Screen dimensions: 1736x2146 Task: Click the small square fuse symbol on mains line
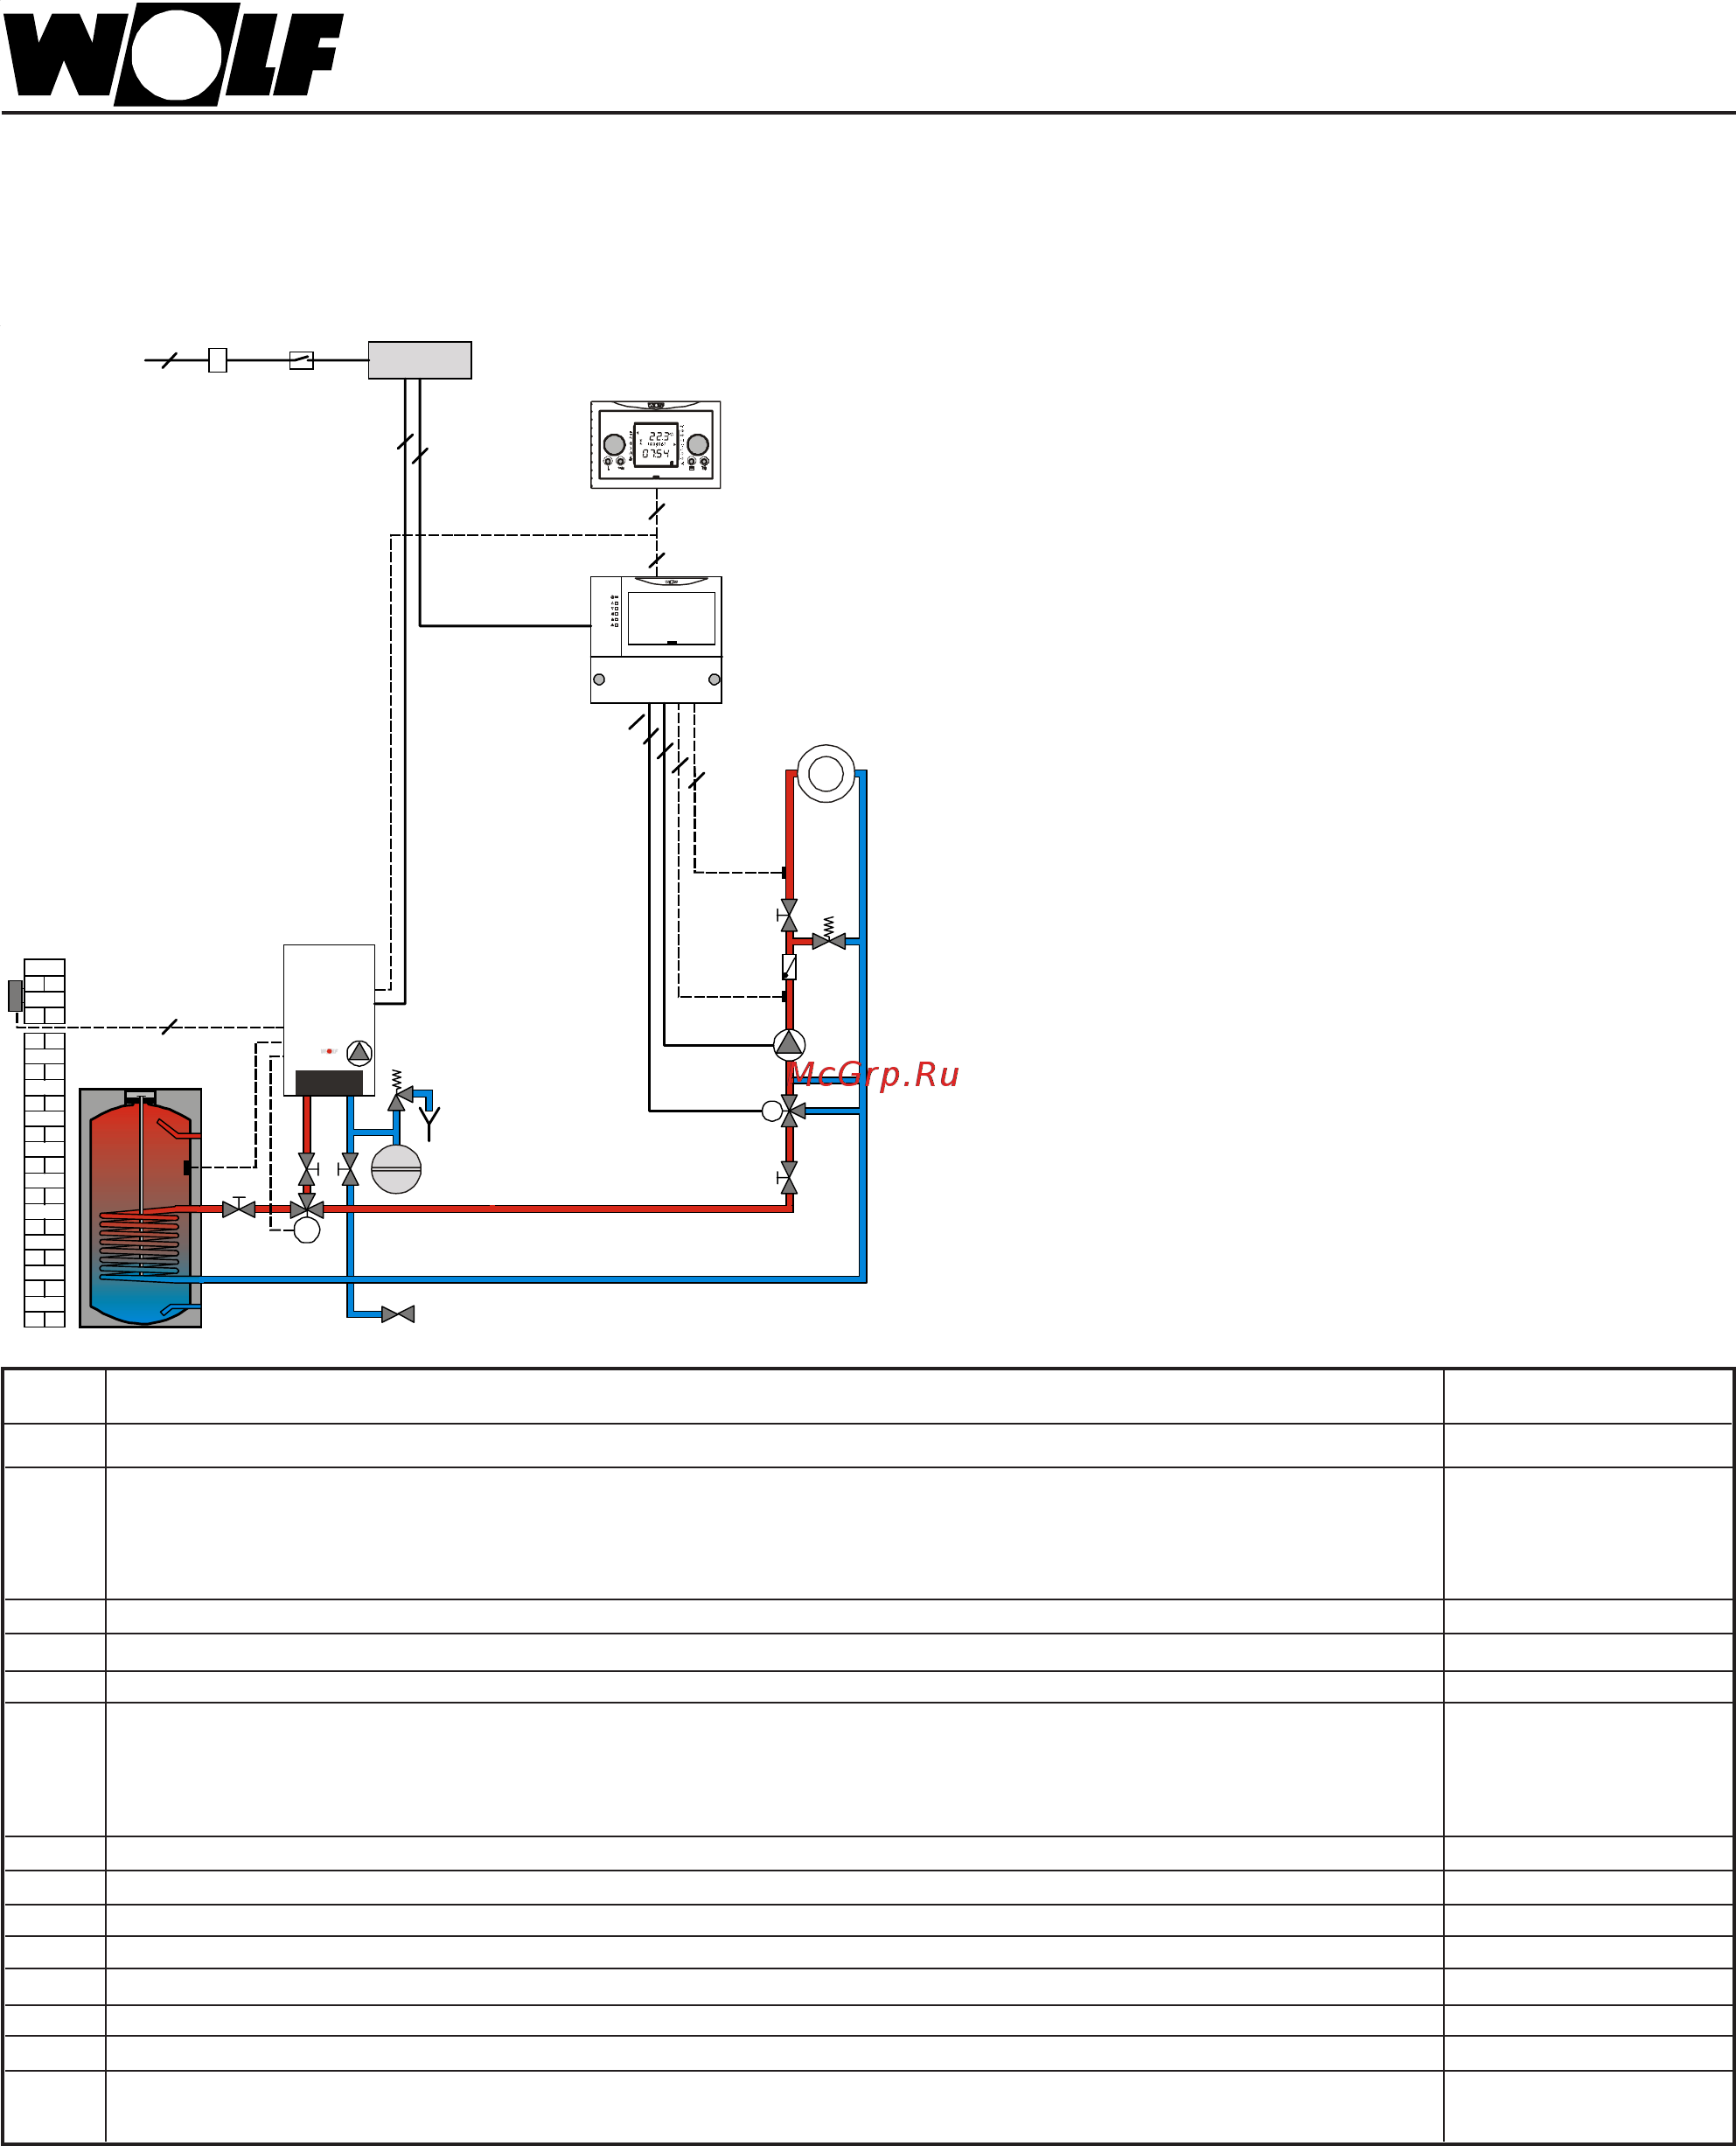[217, 360]
